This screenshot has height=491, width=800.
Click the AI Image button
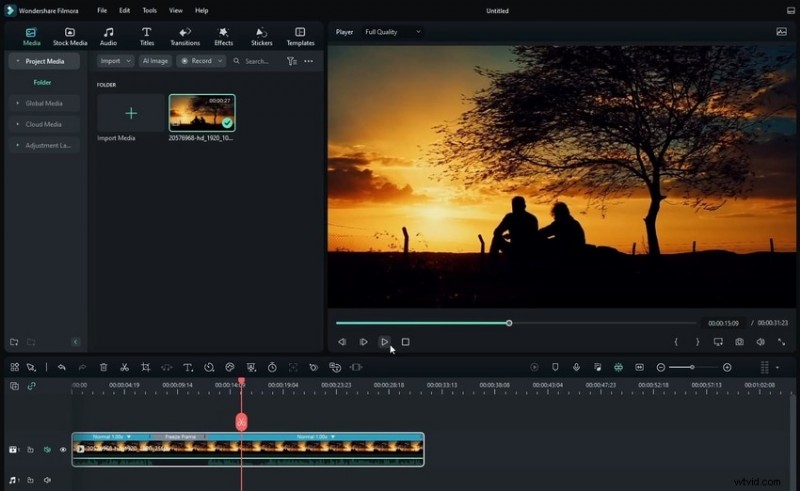[155, 61]
